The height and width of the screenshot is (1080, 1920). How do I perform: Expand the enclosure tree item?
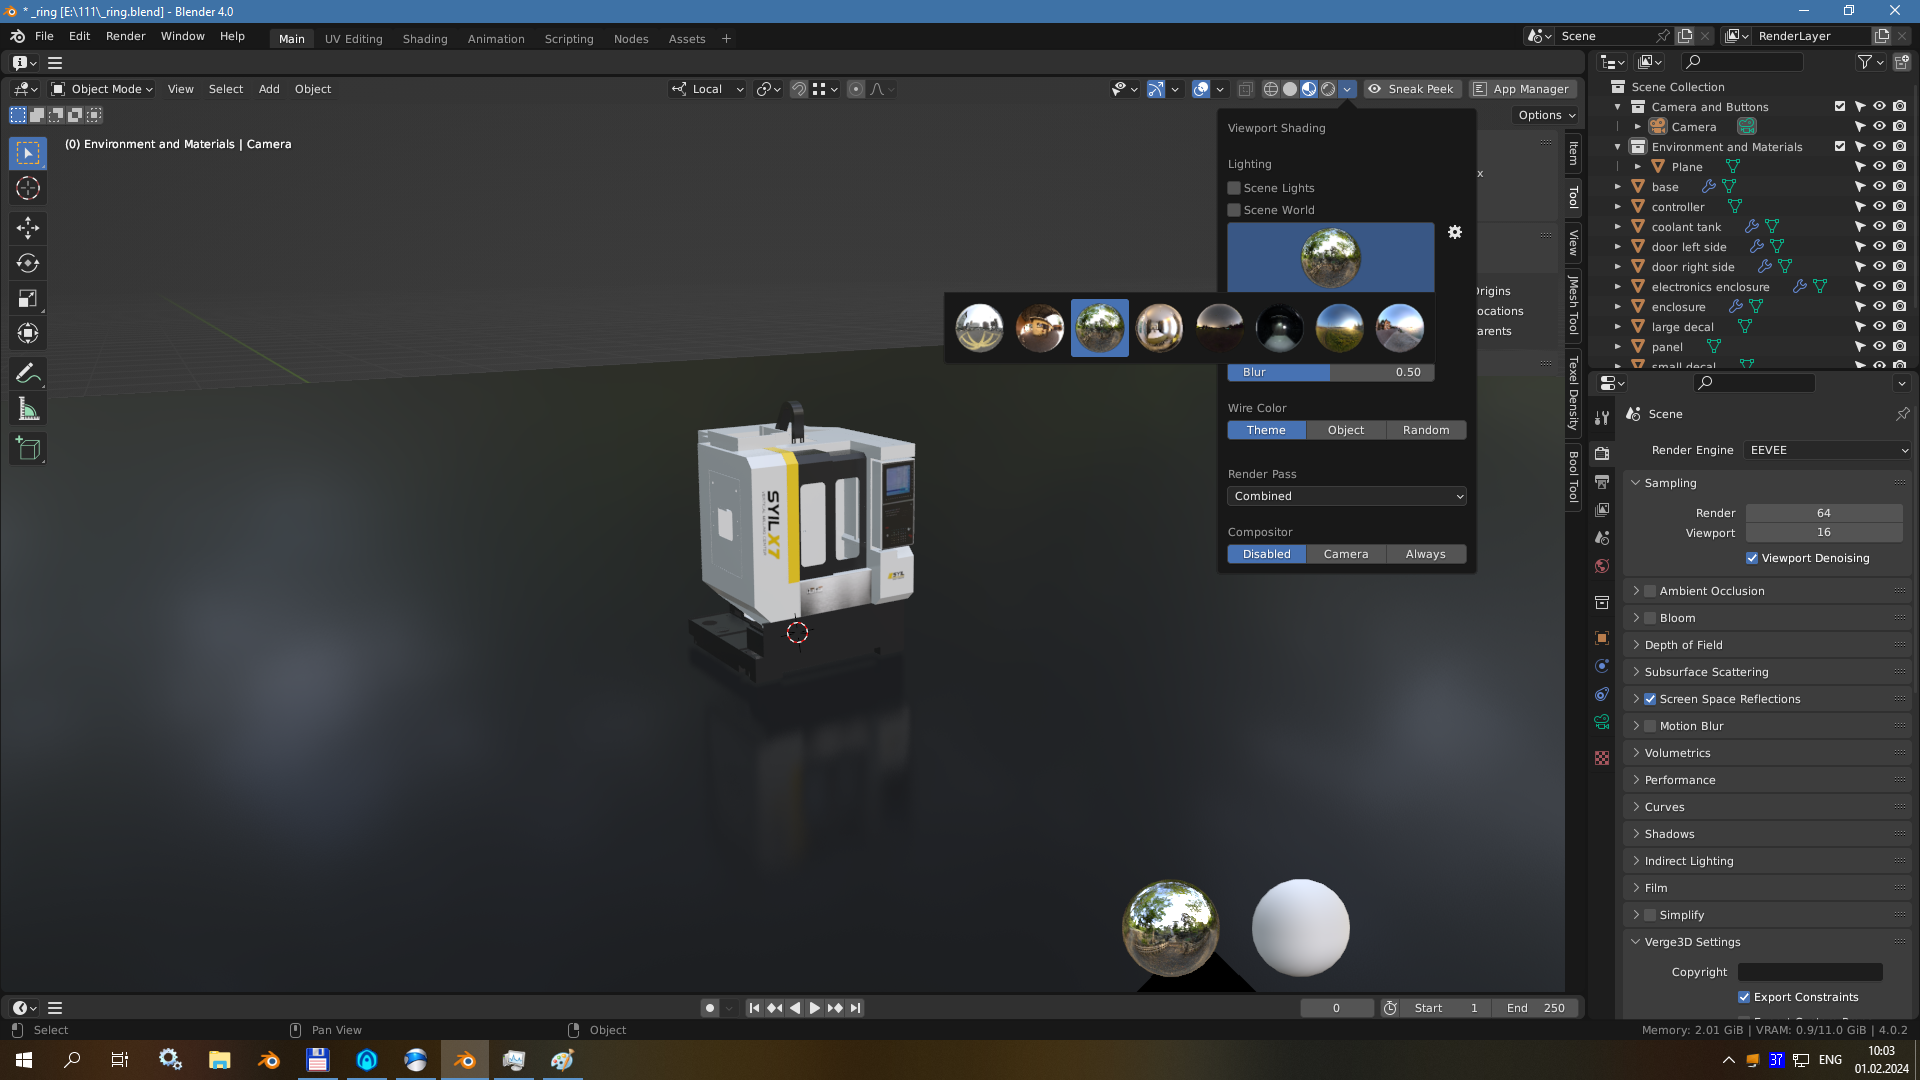point(1618,307)
